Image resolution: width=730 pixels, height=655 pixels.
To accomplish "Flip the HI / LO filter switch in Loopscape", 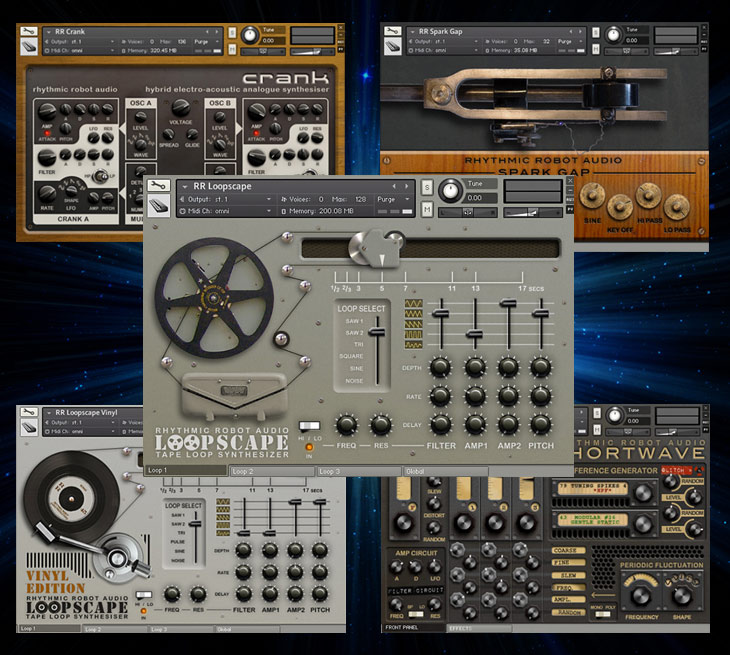I will 309,426.
